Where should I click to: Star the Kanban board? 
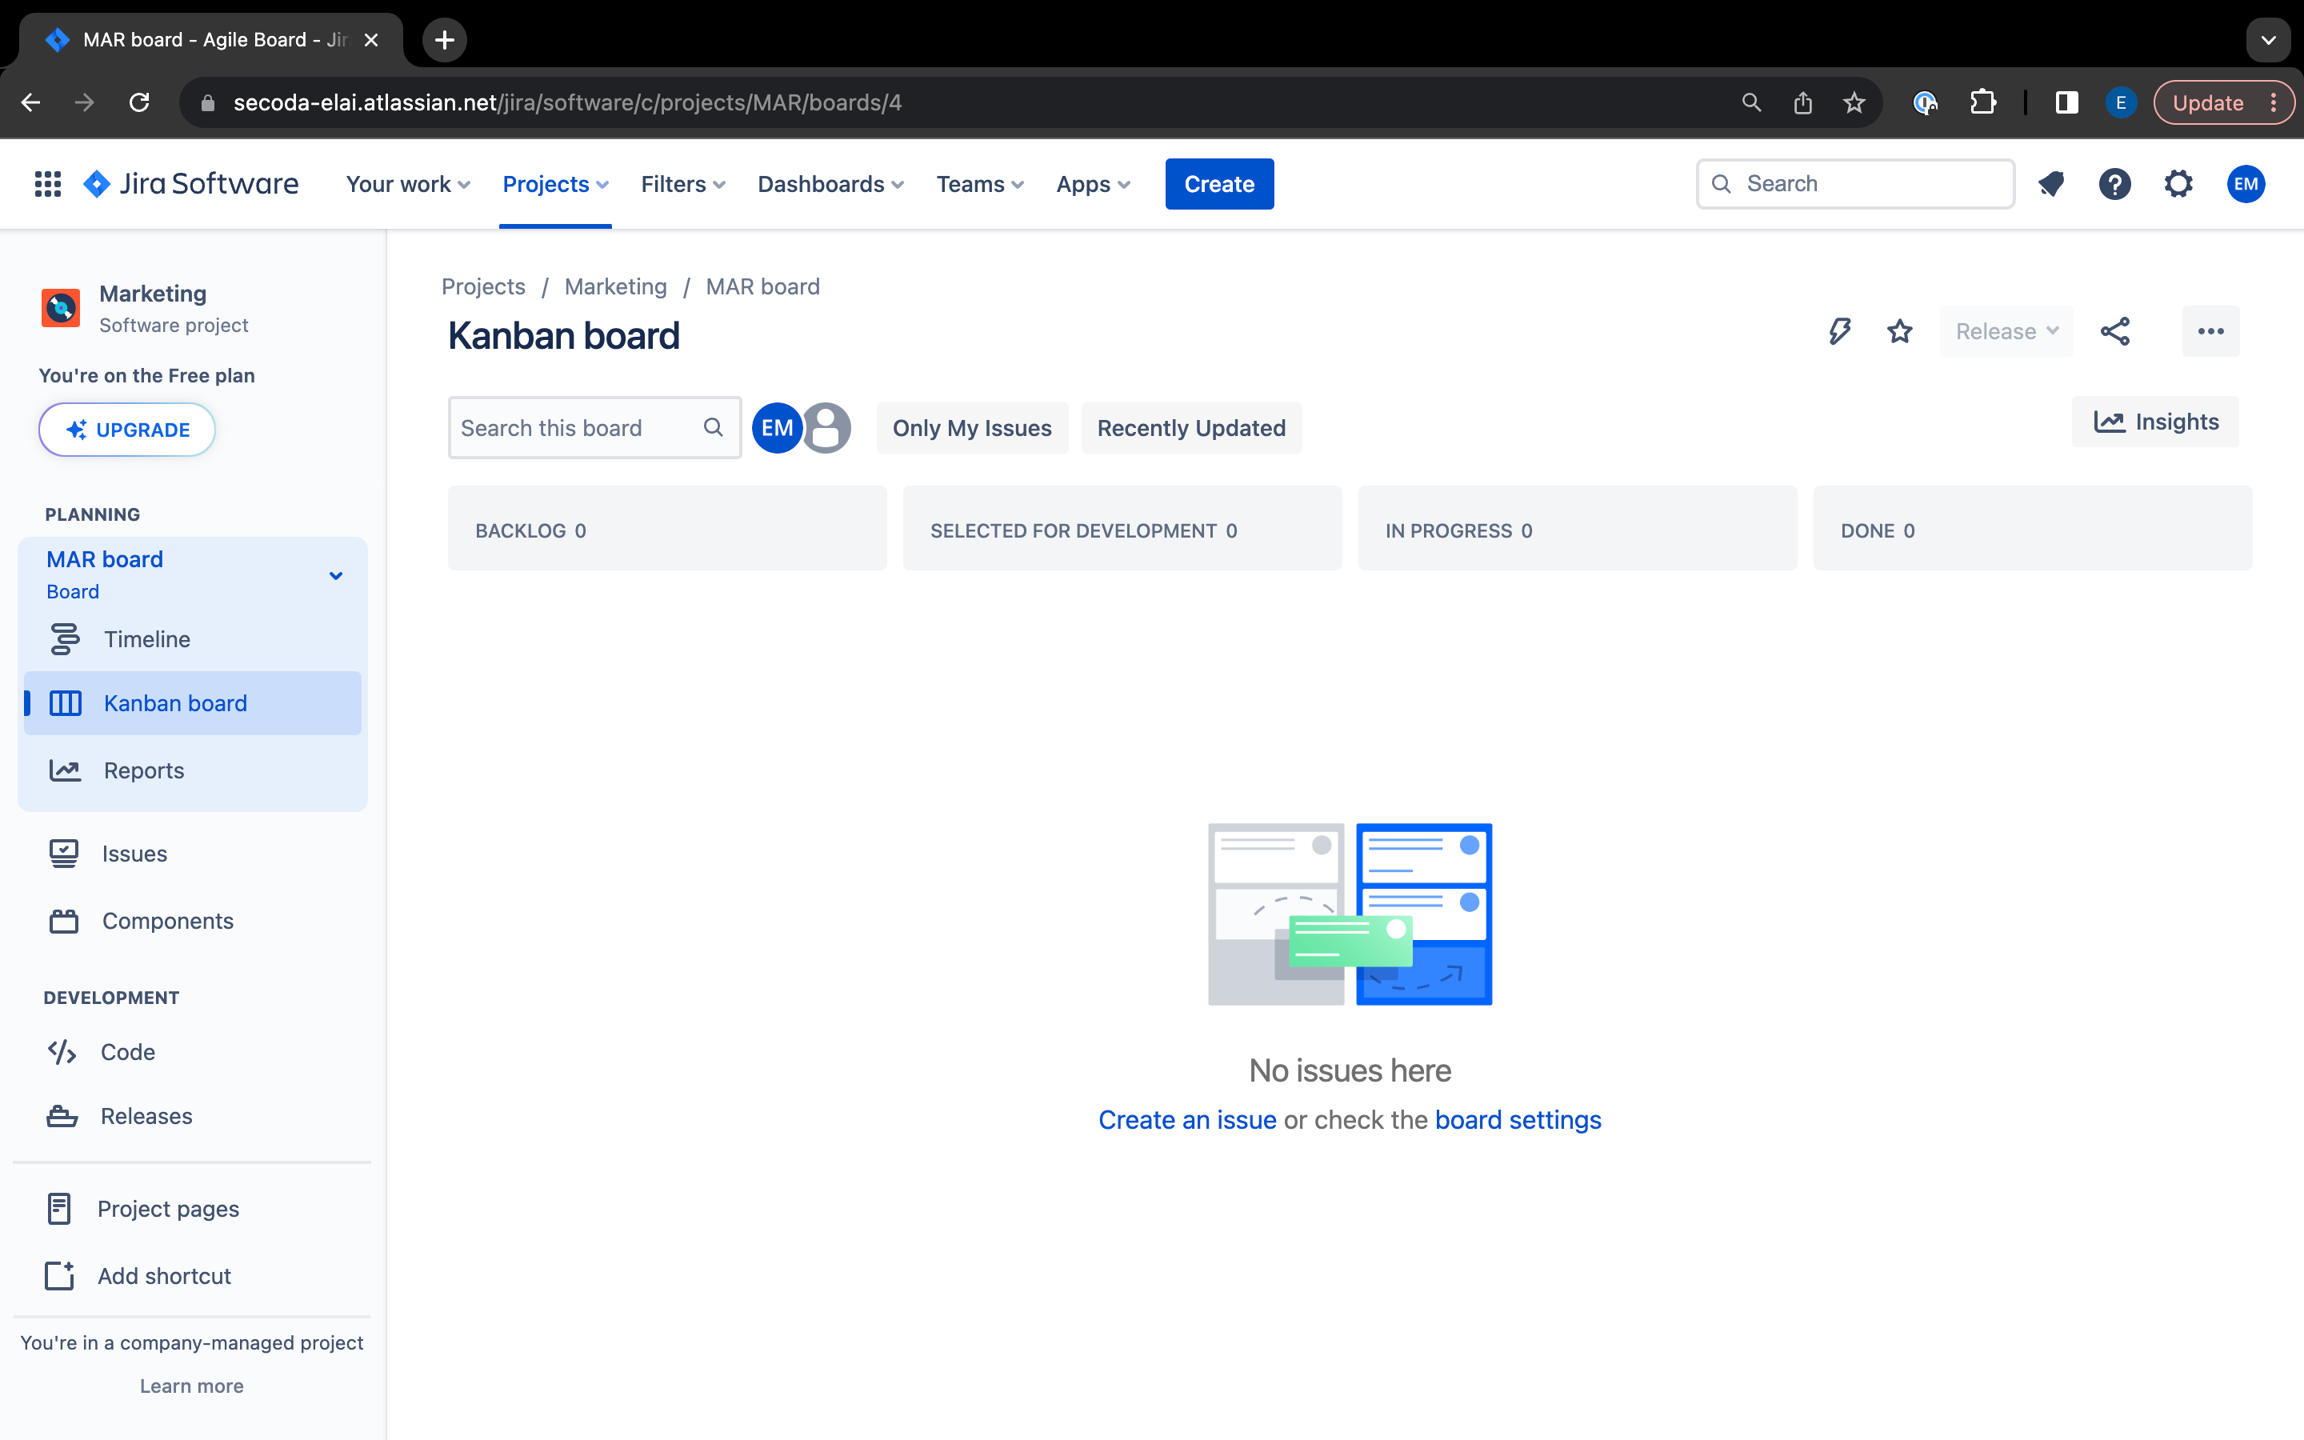[x=1899, y=331]
